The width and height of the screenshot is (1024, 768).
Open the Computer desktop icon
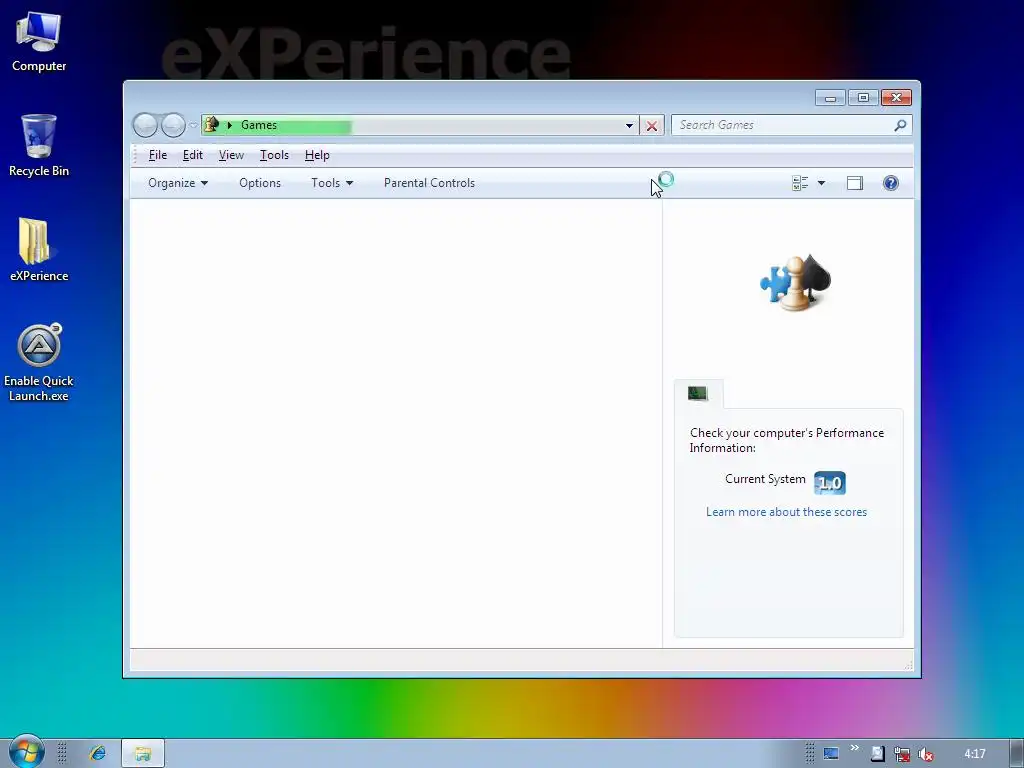point(39,41)
